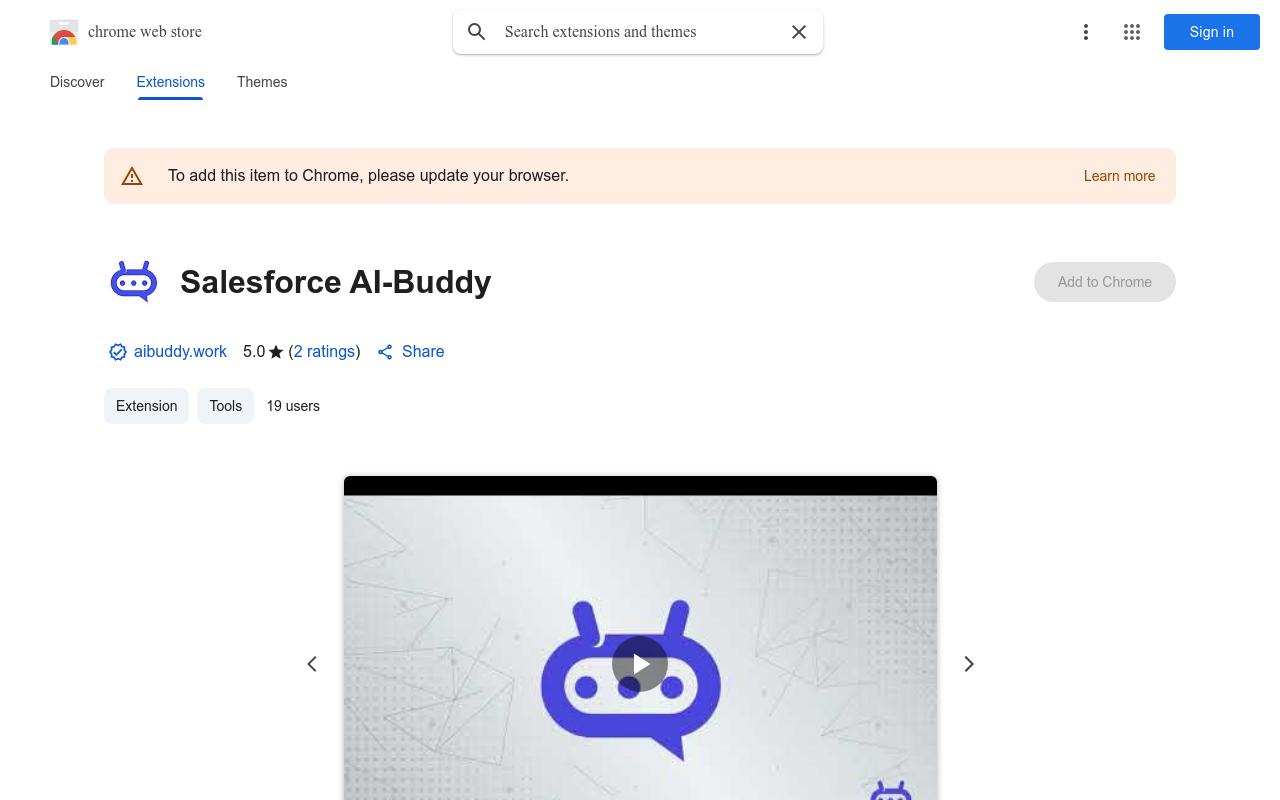Play the promo video
Screen dimensions: 1280x800
point(640,664)
